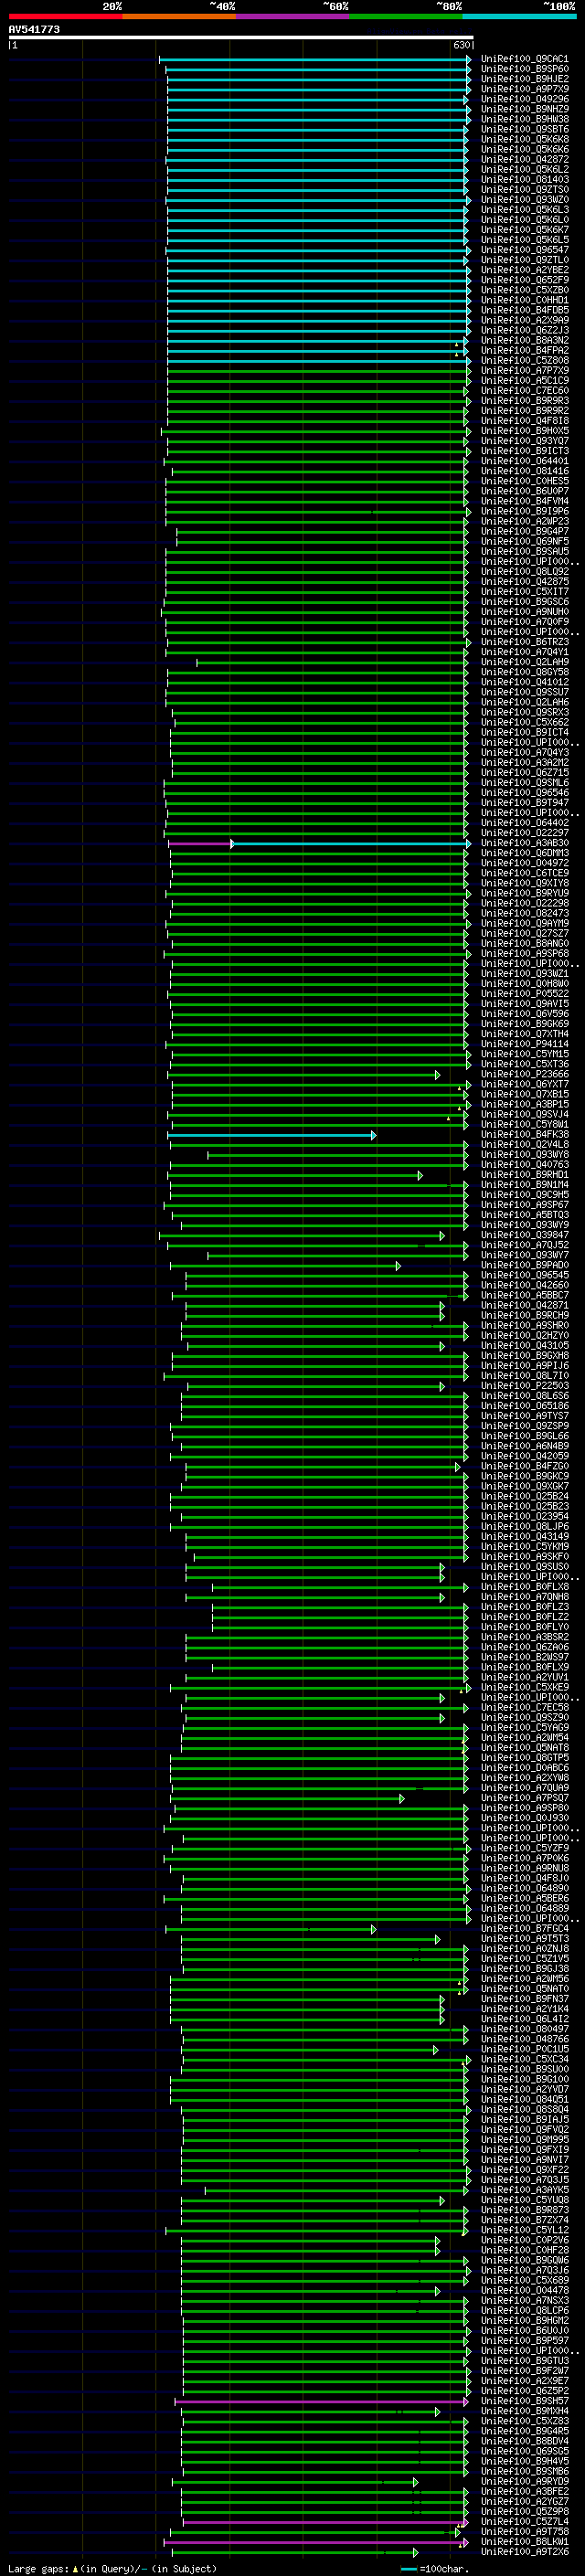Select label UniRef100_P23666
This screenshot has width=585, height=2576.
click(524, 1074)
